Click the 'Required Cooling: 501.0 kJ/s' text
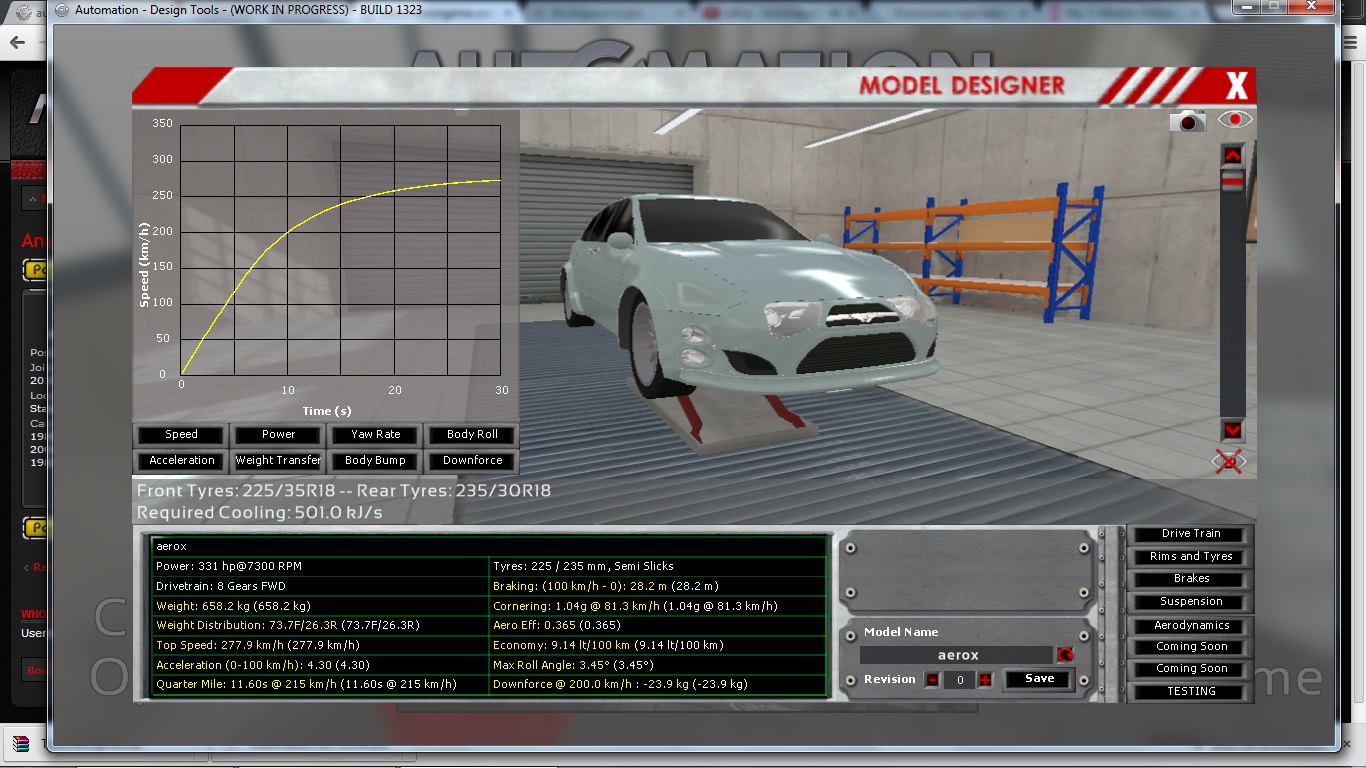 pyautogui.click(x=260, y=513)
